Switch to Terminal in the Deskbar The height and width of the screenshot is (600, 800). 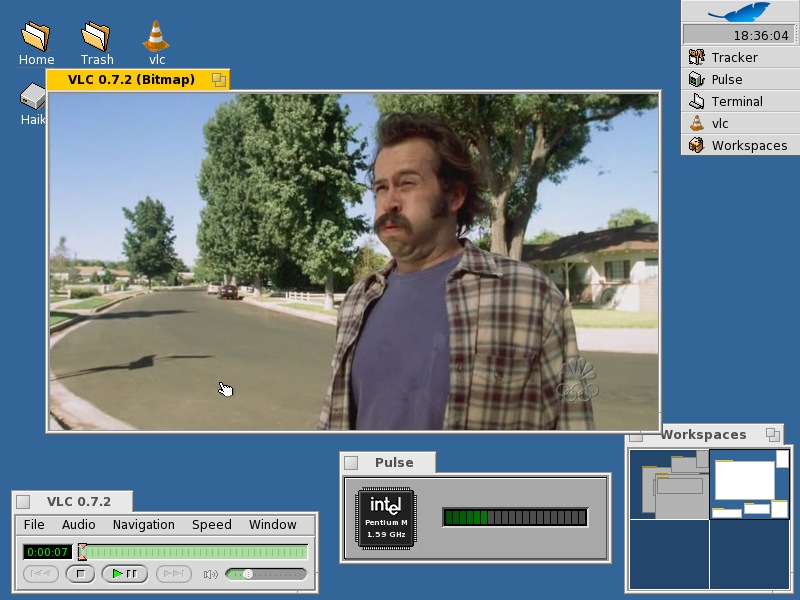pyautogui.click(x=736, y=101)
